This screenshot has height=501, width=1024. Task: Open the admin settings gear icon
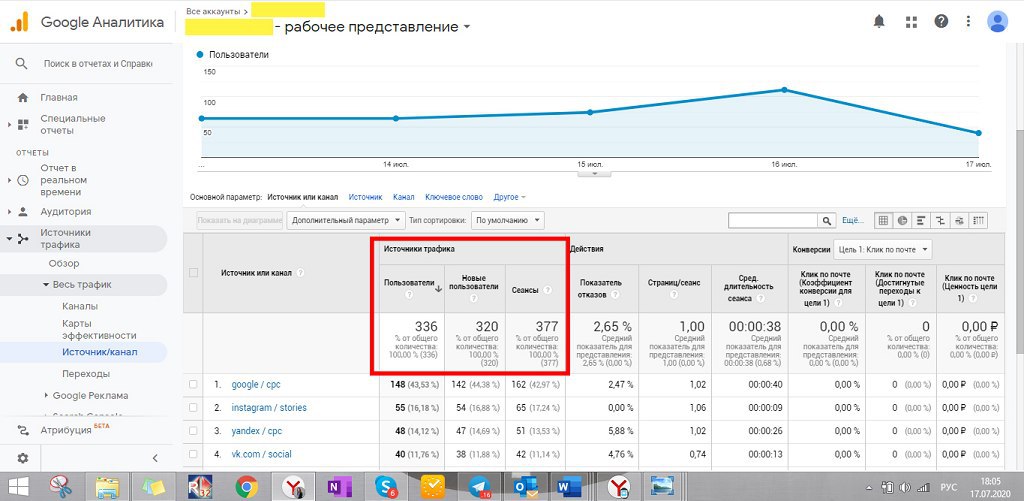pyautogui.click(x=23, y=458)
